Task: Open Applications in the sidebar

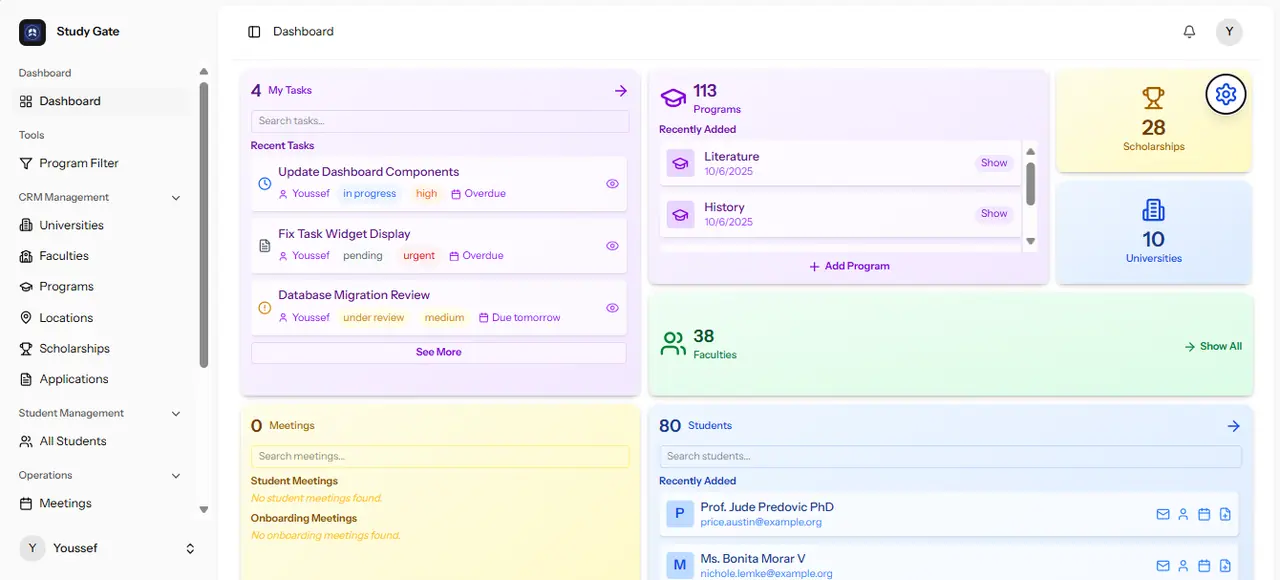Action: [102, 379]
